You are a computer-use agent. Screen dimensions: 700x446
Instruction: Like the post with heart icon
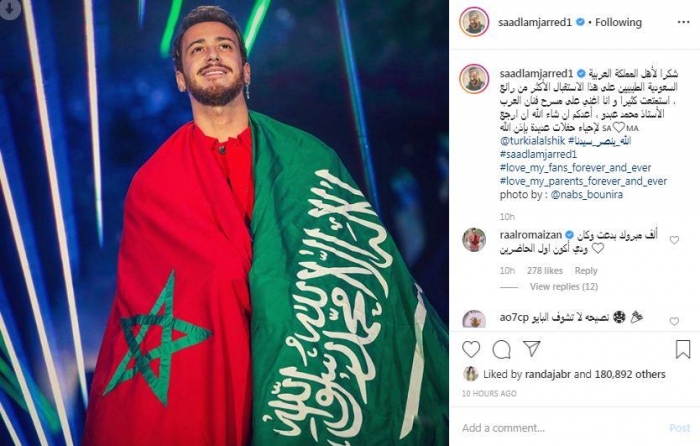point(471,350)
